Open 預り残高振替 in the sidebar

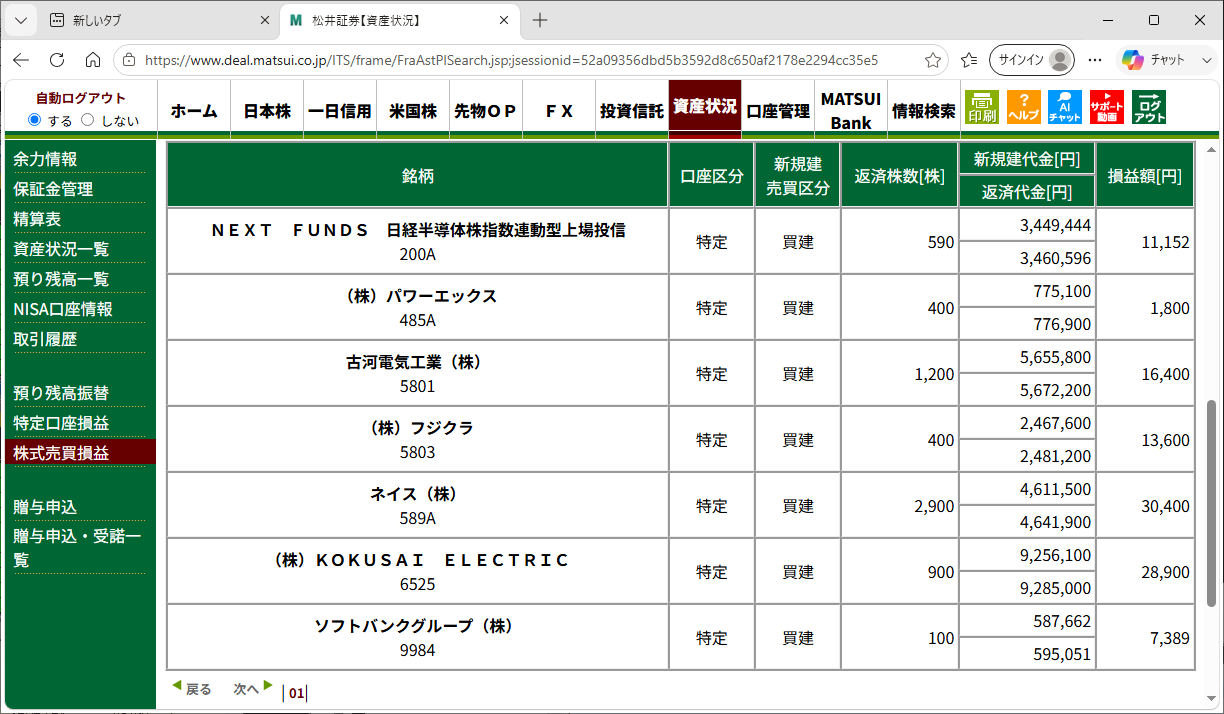(x=61, y=393)
